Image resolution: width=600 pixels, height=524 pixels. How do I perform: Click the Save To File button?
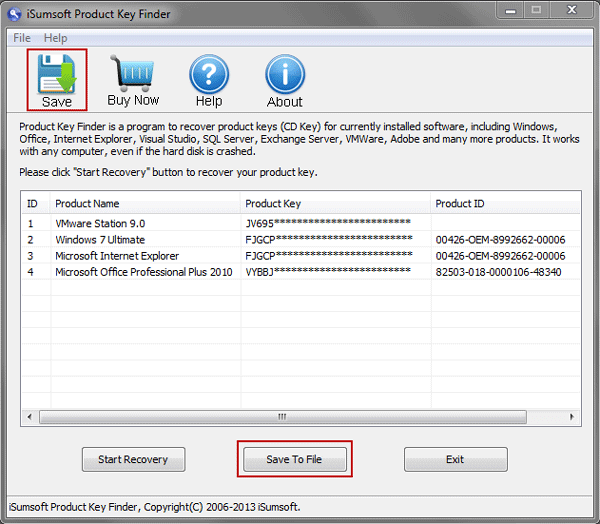(x=295, y=459)
